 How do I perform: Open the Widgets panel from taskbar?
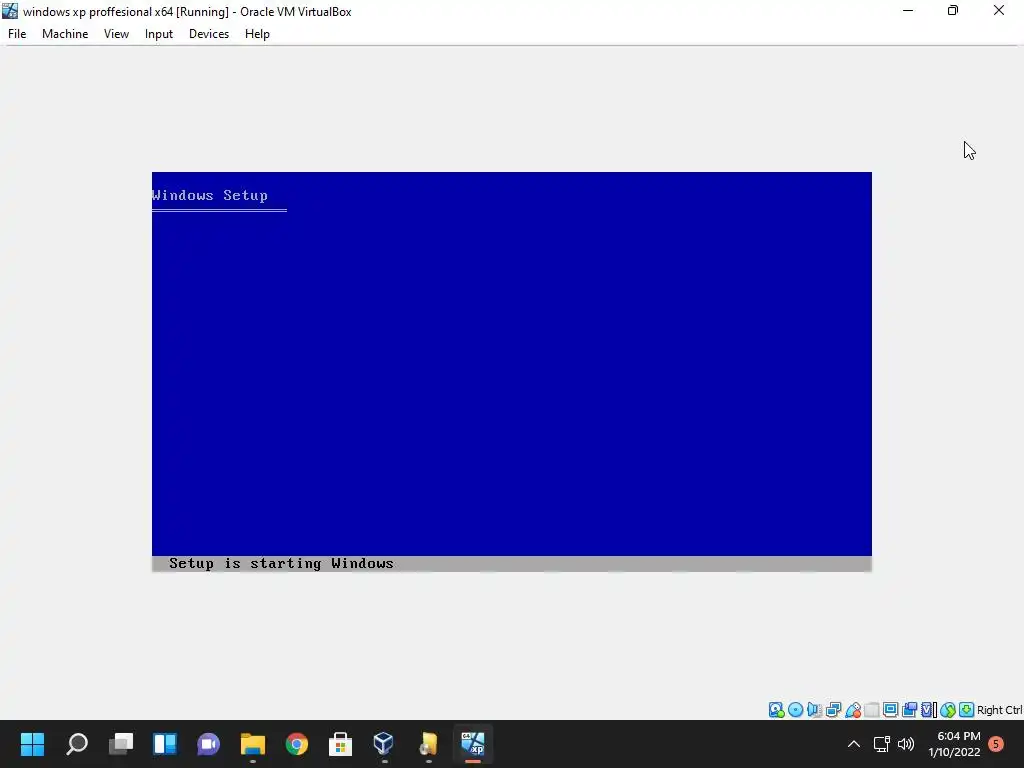coord(165,744)
